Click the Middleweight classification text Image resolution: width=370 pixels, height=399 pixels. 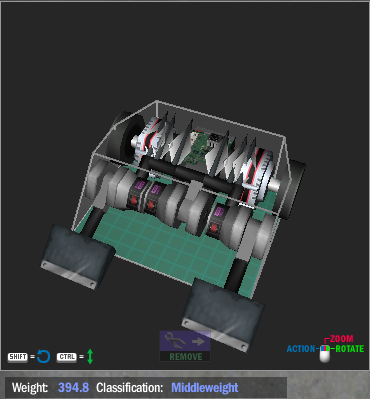205,388
